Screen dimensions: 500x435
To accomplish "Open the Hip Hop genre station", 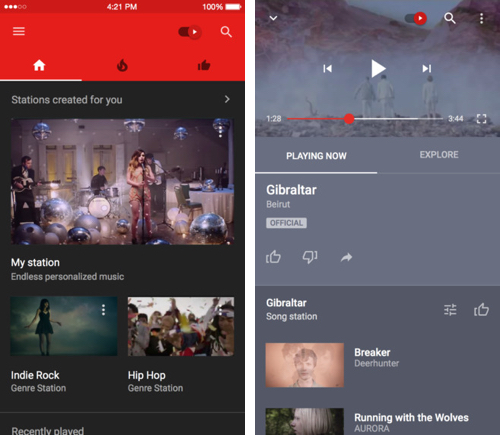I will click(181, 345).
